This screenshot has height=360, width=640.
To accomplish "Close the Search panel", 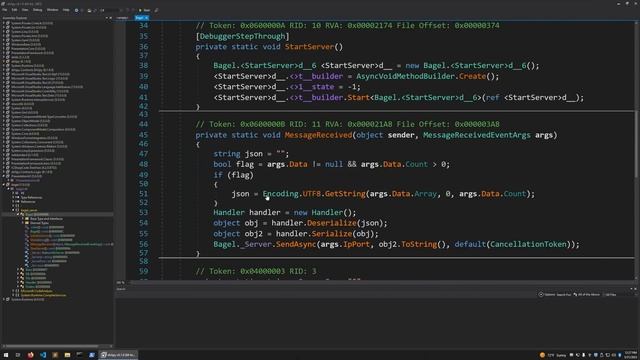I will pos(636,289).
